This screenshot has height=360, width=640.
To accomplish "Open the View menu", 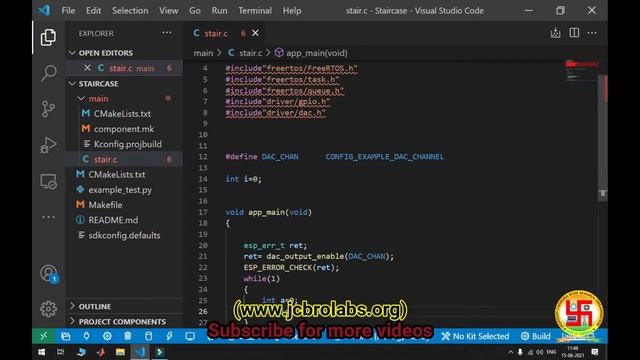I will coord(169,11).
